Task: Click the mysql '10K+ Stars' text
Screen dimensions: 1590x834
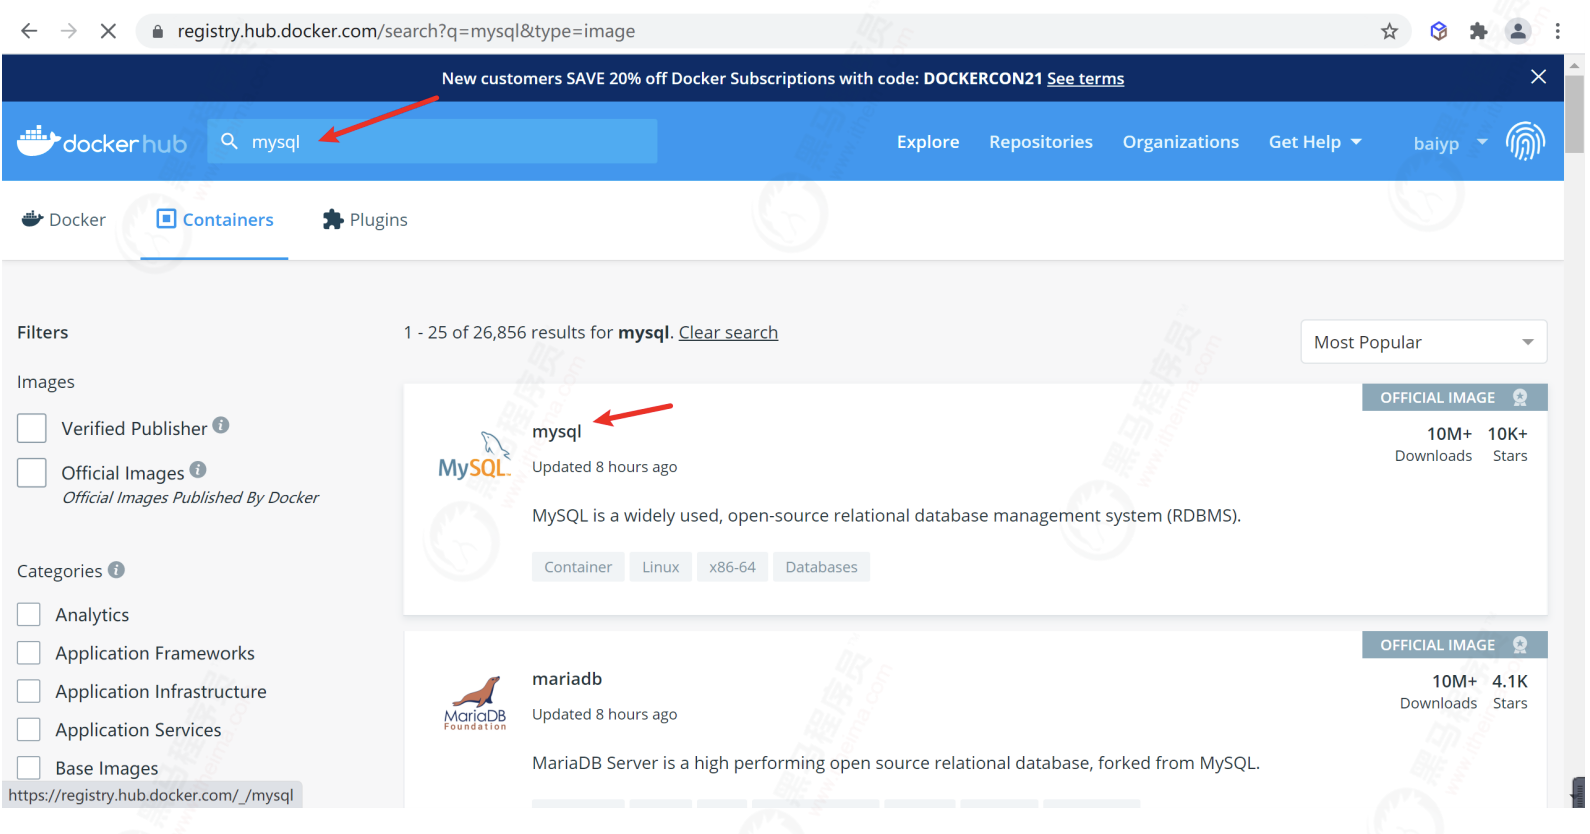Action: tap(1508, 444)
